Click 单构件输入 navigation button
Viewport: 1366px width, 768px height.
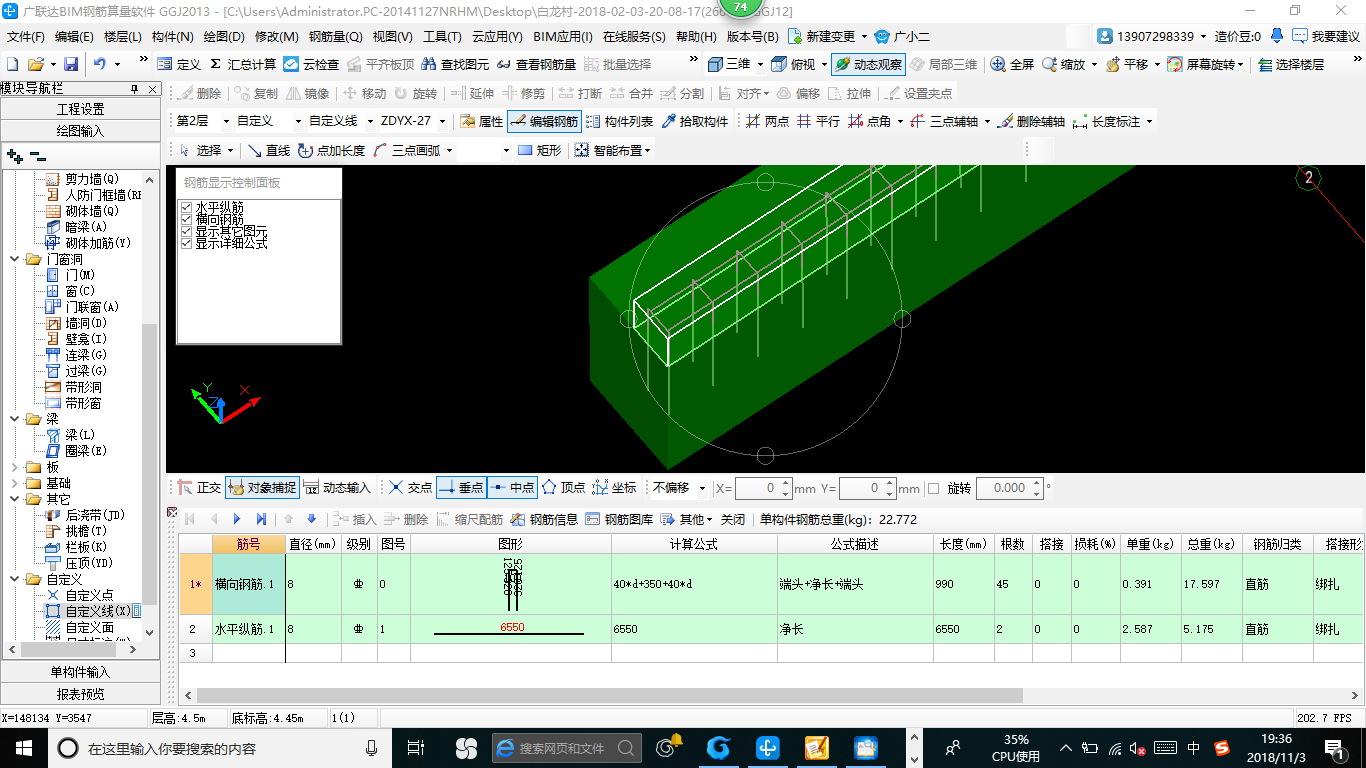tap(80, 672)
